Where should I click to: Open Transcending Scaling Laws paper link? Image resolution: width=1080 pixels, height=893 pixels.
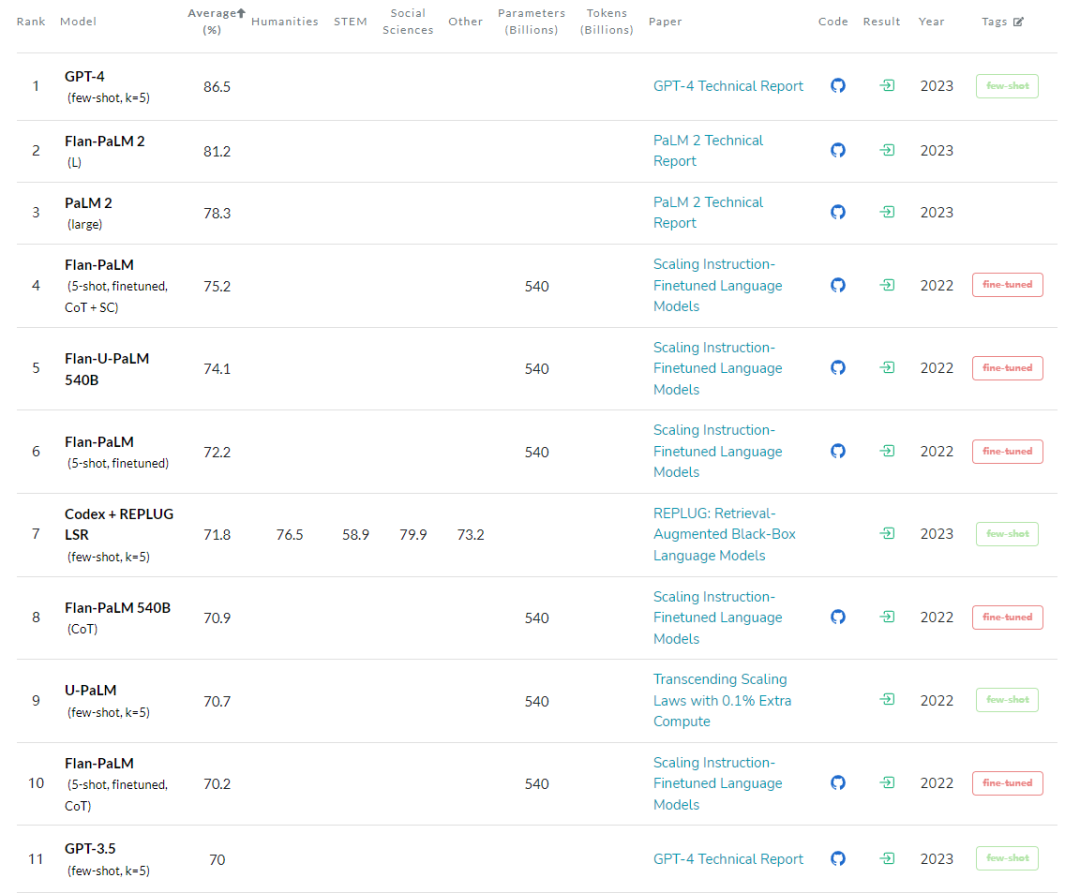[x=723, y=700]
